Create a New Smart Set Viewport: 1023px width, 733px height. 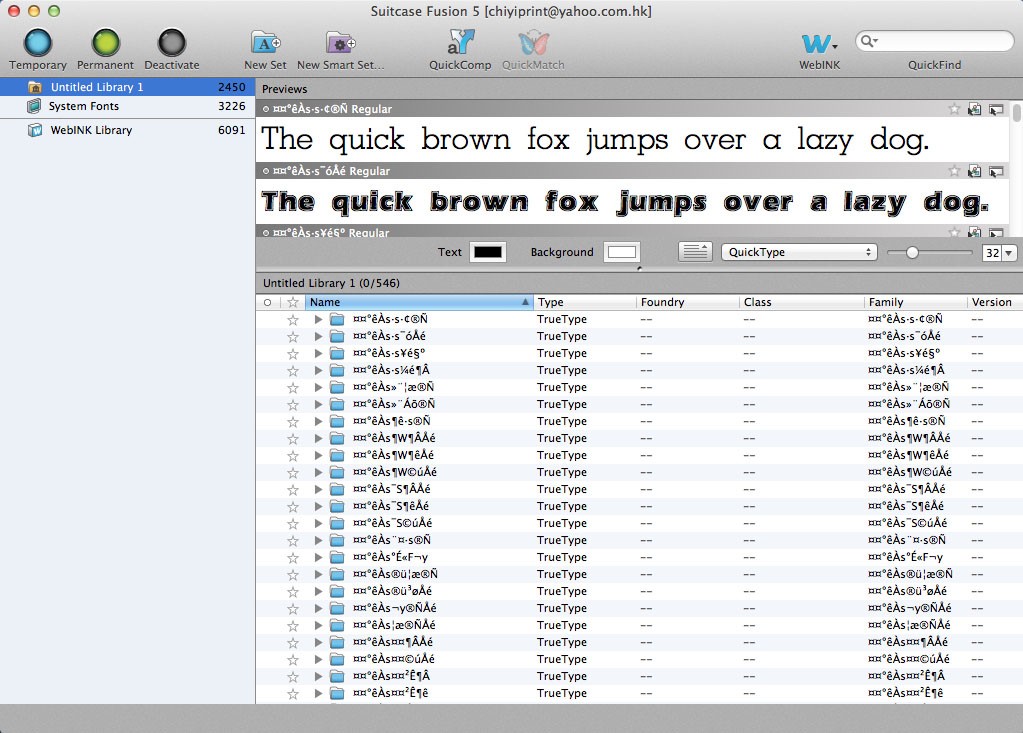point(341,50)
